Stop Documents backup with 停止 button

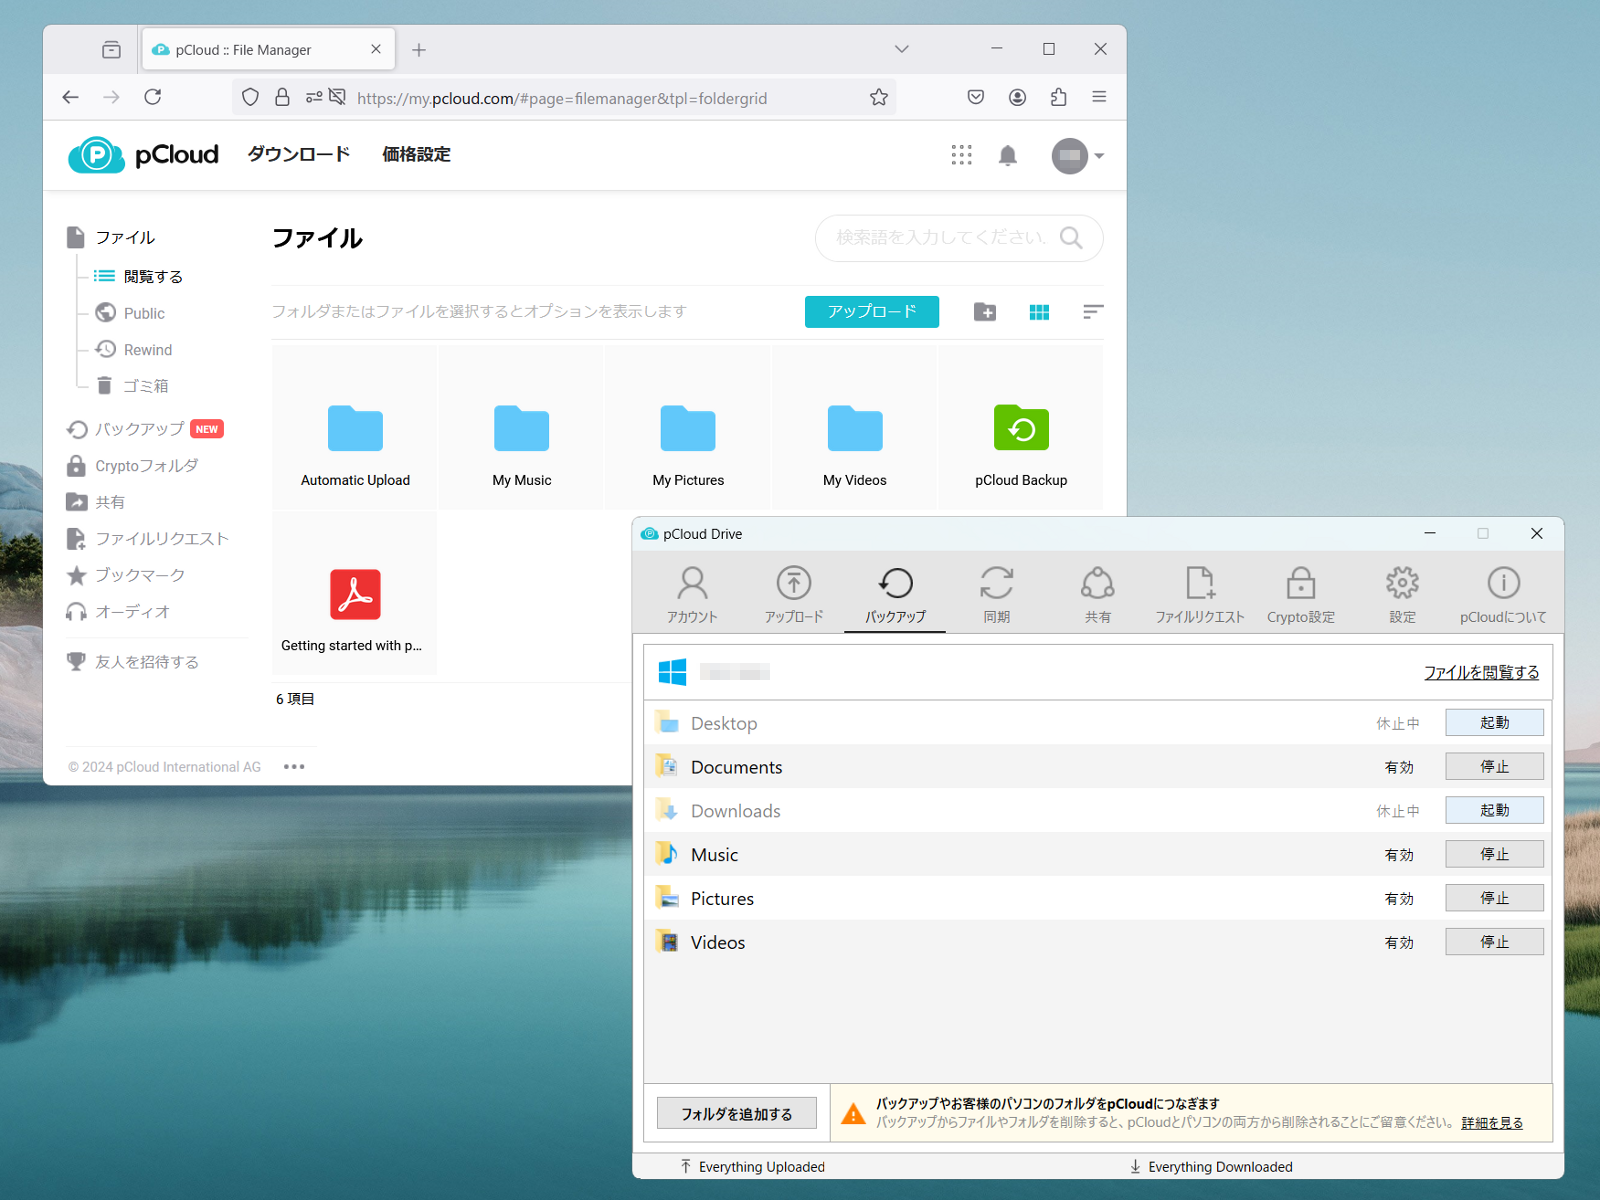click(x=1494, y=767)
